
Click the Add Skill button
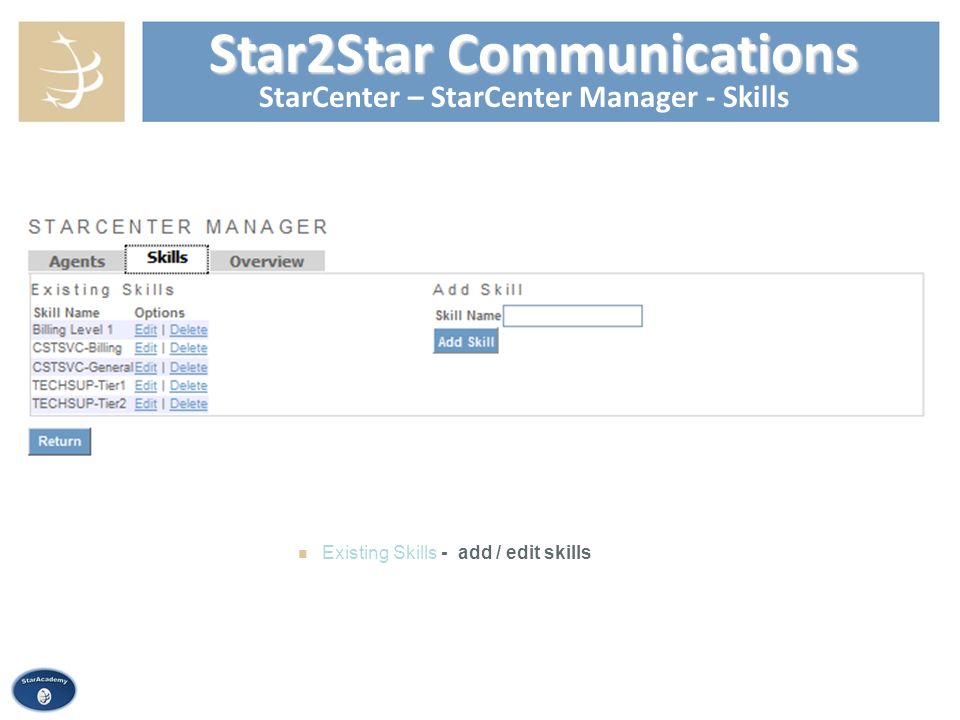pos(466,342)
